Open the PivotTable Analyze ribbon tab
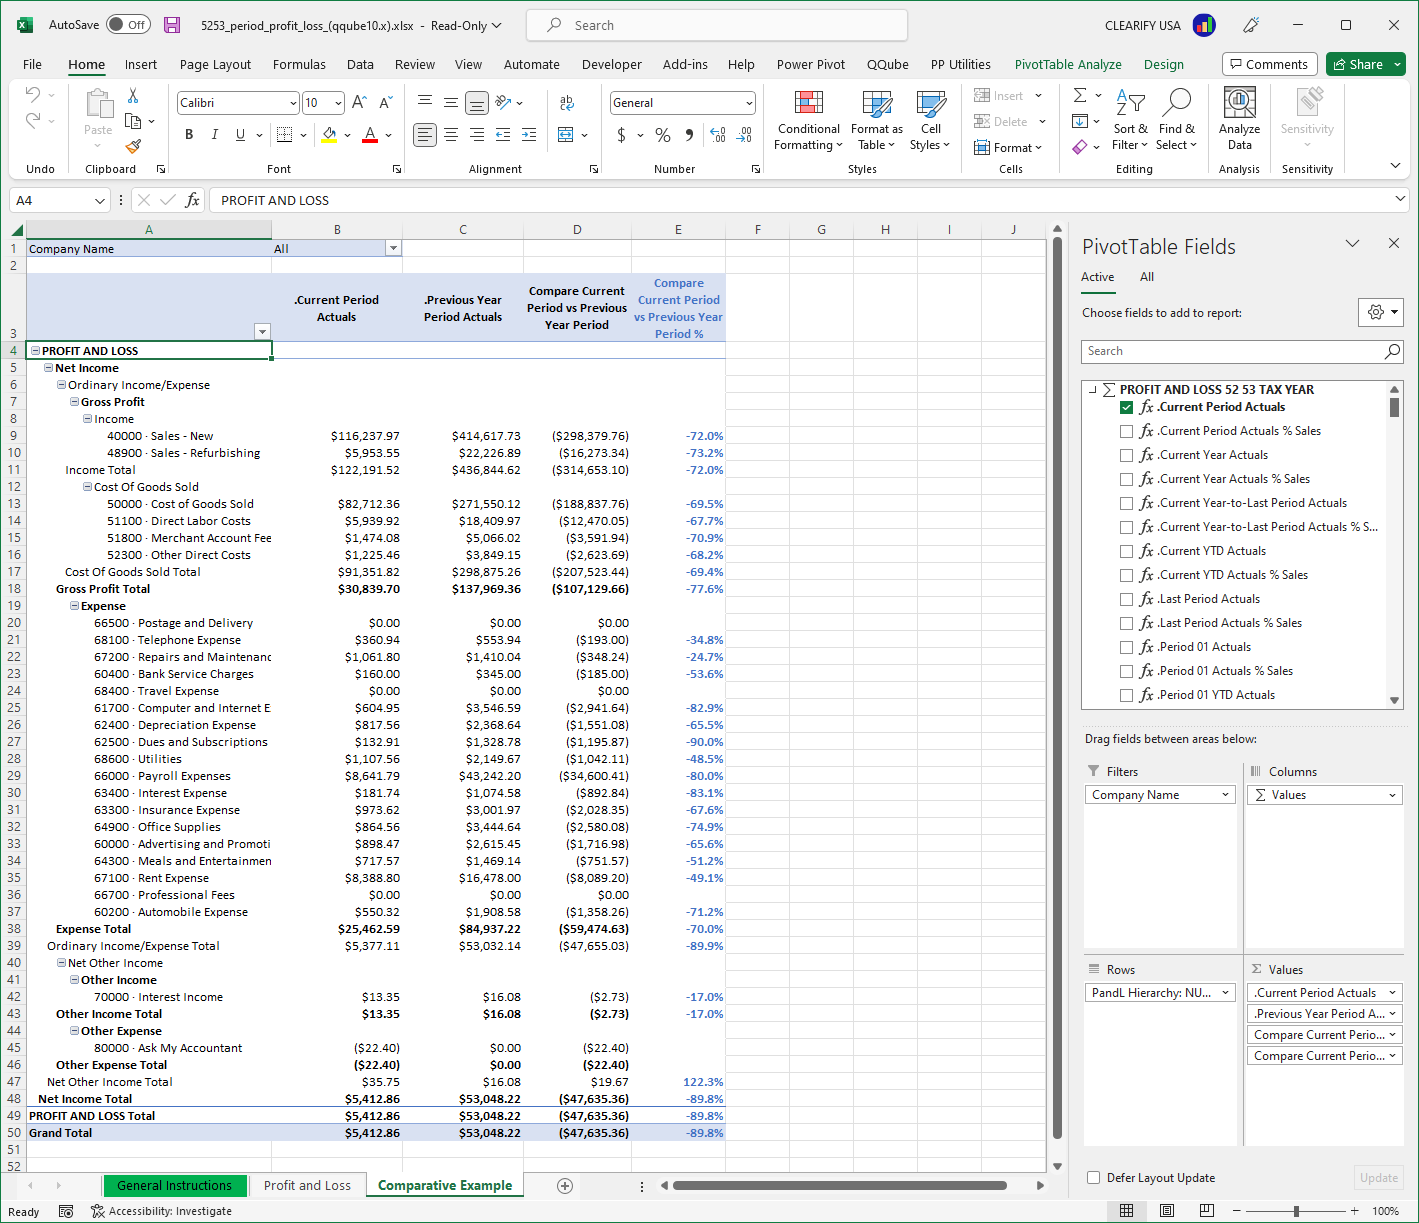The height and width of the screenshot is (1223, 1419). pyautogui.click(x=1068, y=64)
